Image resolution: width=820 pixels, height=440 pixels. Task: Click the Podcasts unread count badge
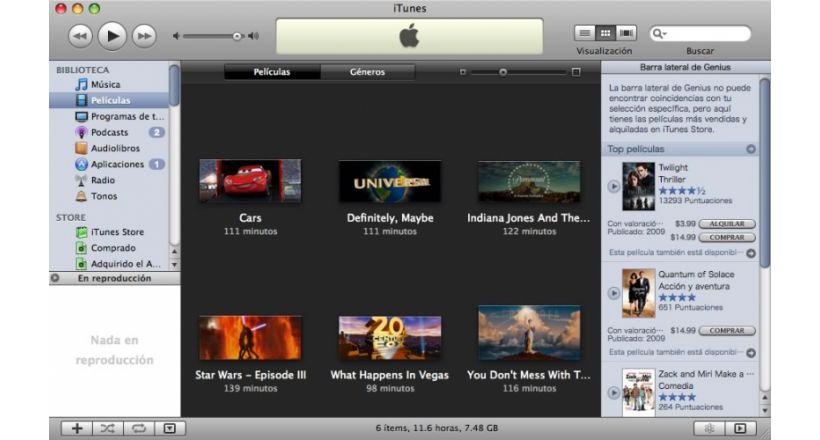pyautogui.click(x=156, y=132)
